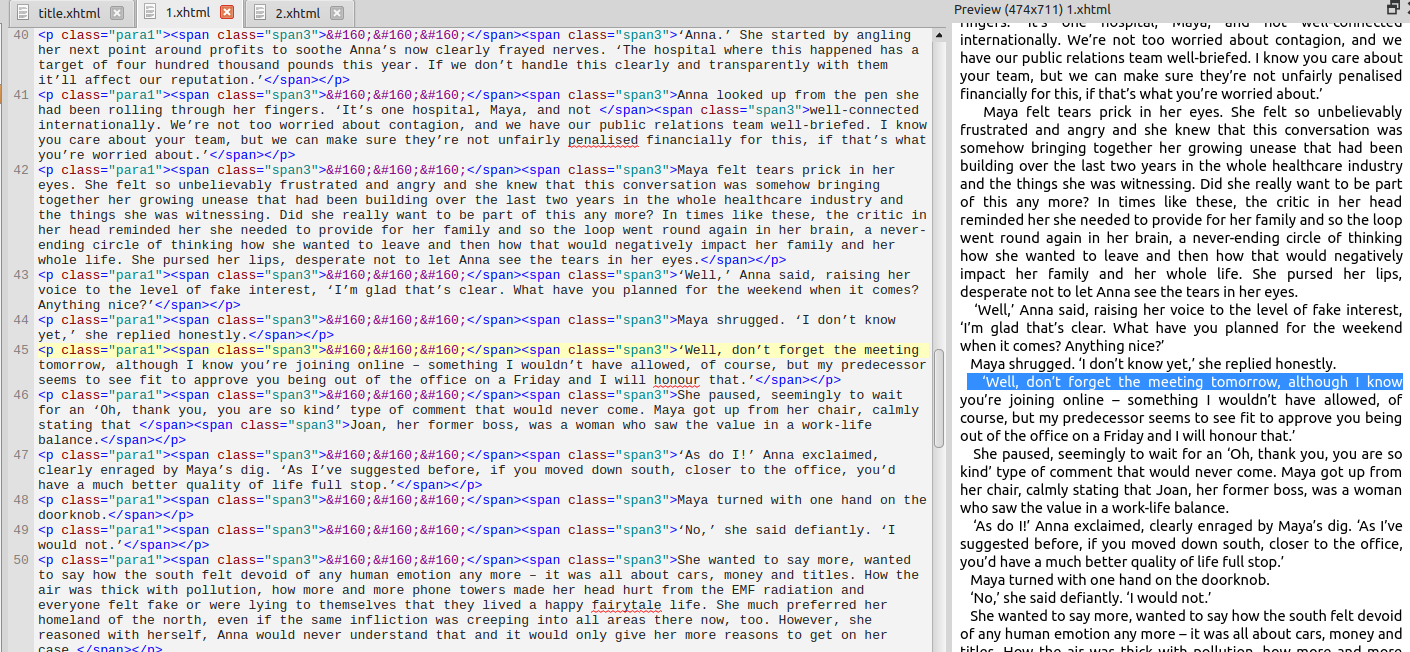Click the underlined word 'honour' in code

(x=677, y=381)
